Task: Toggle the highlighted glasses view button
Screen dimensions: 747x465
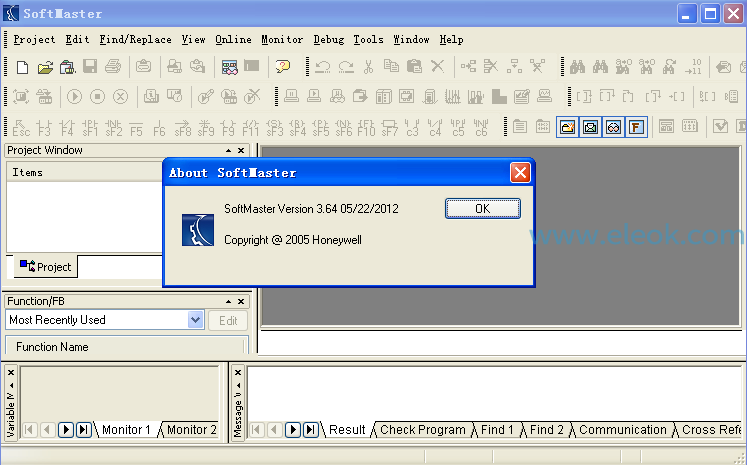Action: click(x=613, y=127)
